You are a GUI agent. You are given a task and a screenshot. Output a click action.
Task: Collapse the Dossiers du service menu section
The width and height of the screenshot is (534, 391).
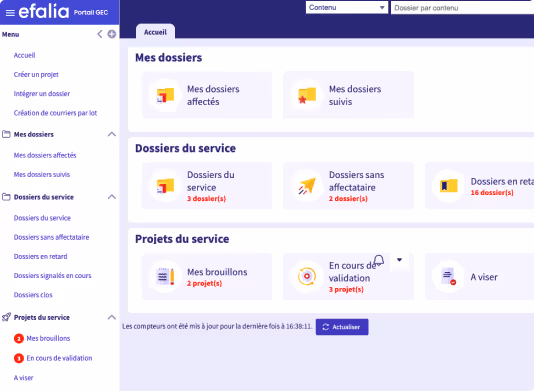click(112, 197)
